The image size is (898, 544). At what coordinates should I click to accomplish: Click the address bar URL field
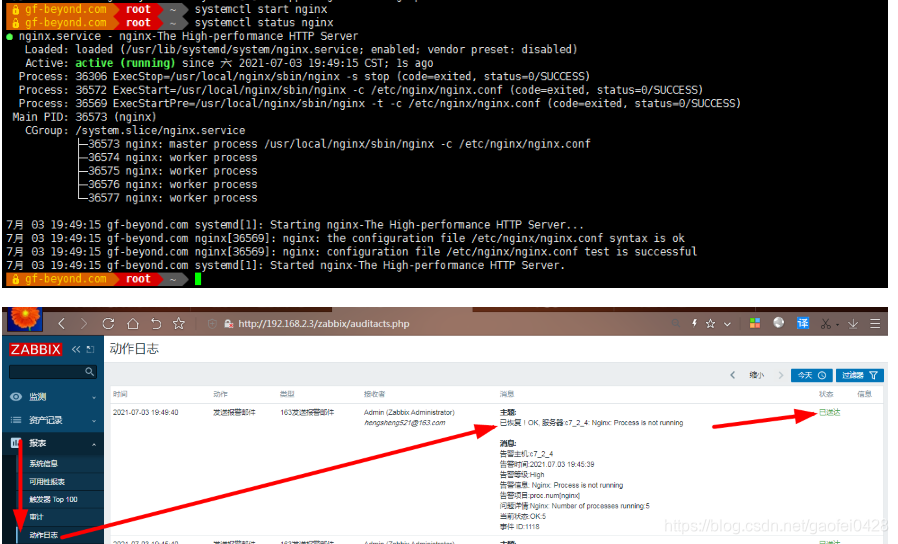pyautogui.click(x=324, y=324)
